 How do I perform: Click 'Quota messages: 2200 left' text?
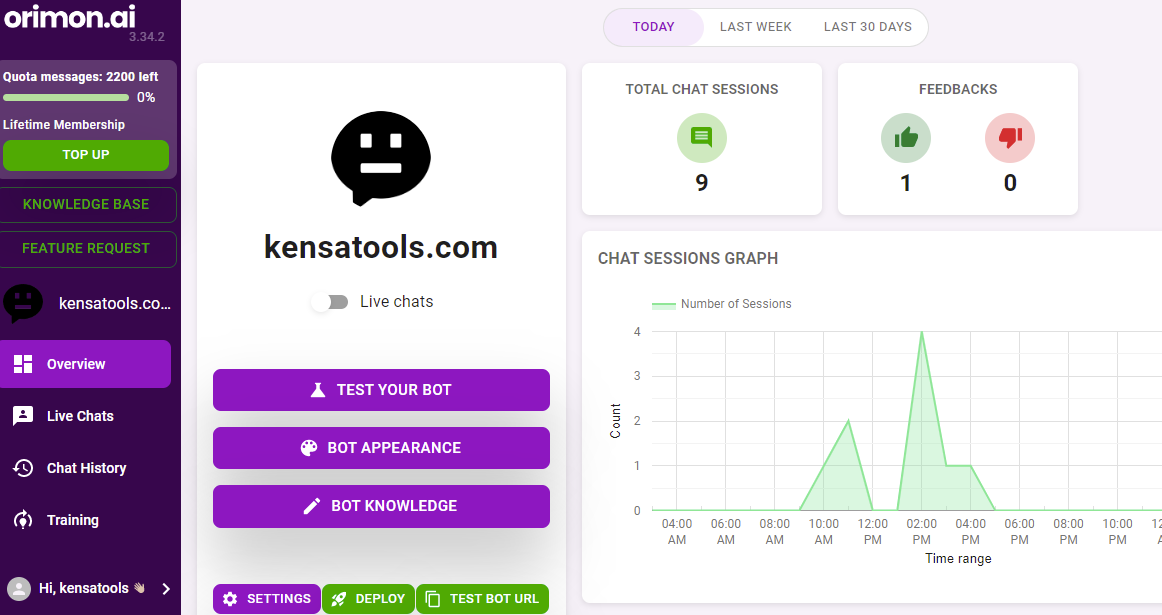(81, 76)
